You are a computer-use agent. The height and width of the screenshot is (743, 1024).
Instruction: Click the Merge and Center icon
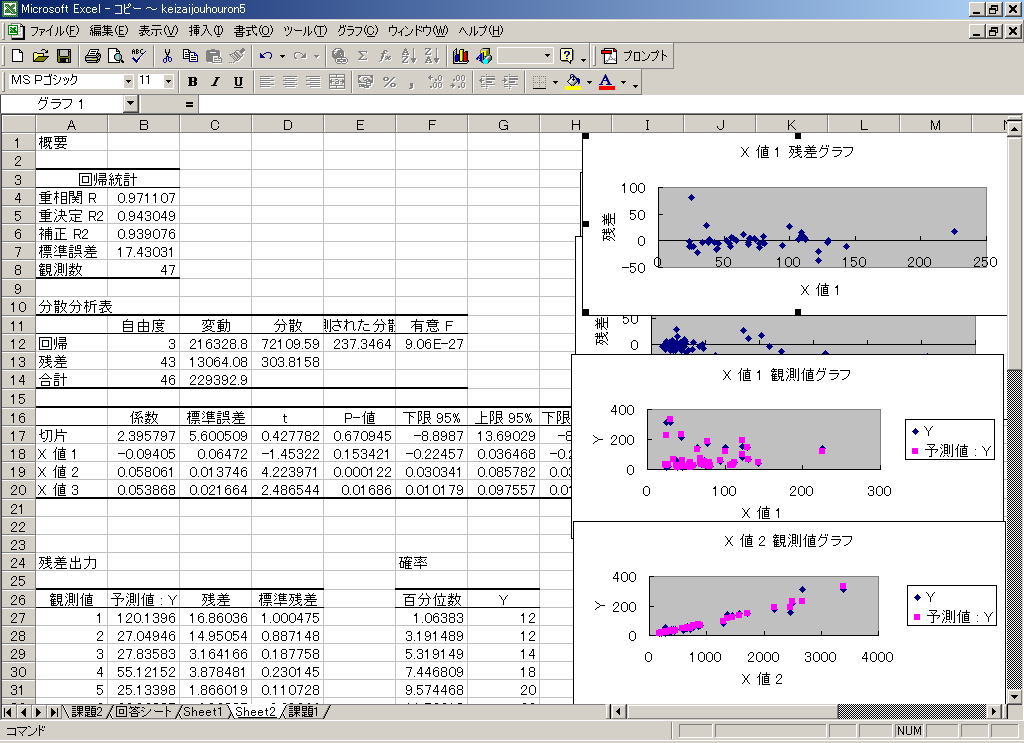pyautogui.click(x=337, y=82)
